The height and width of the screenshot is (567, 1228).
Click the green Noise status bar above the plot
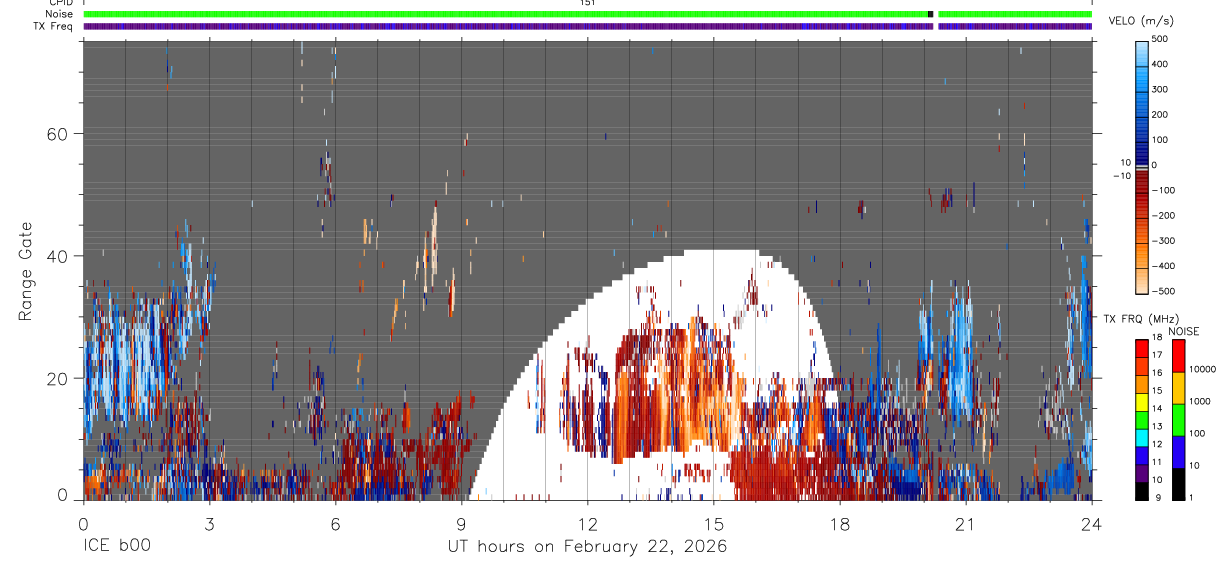pos(588,14)
